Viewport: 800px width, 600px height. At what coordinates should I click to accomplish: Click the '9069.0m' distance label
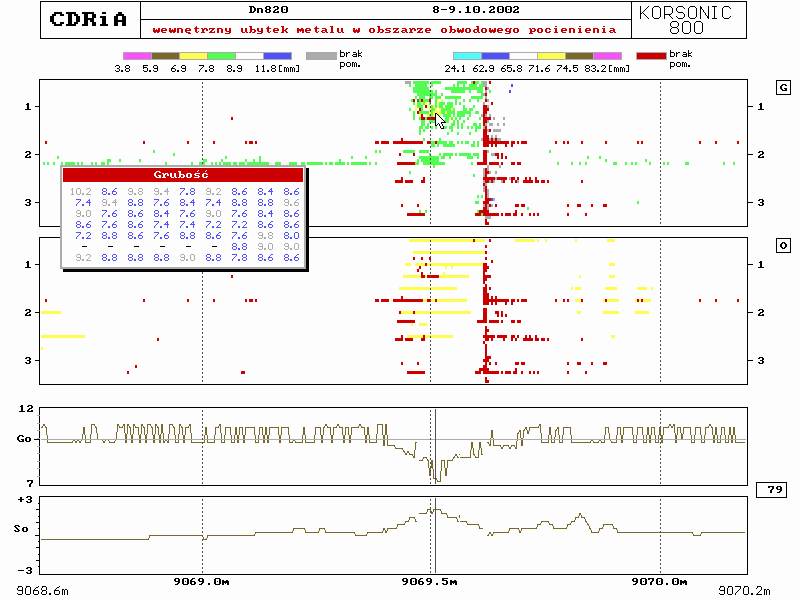point(202,582)
